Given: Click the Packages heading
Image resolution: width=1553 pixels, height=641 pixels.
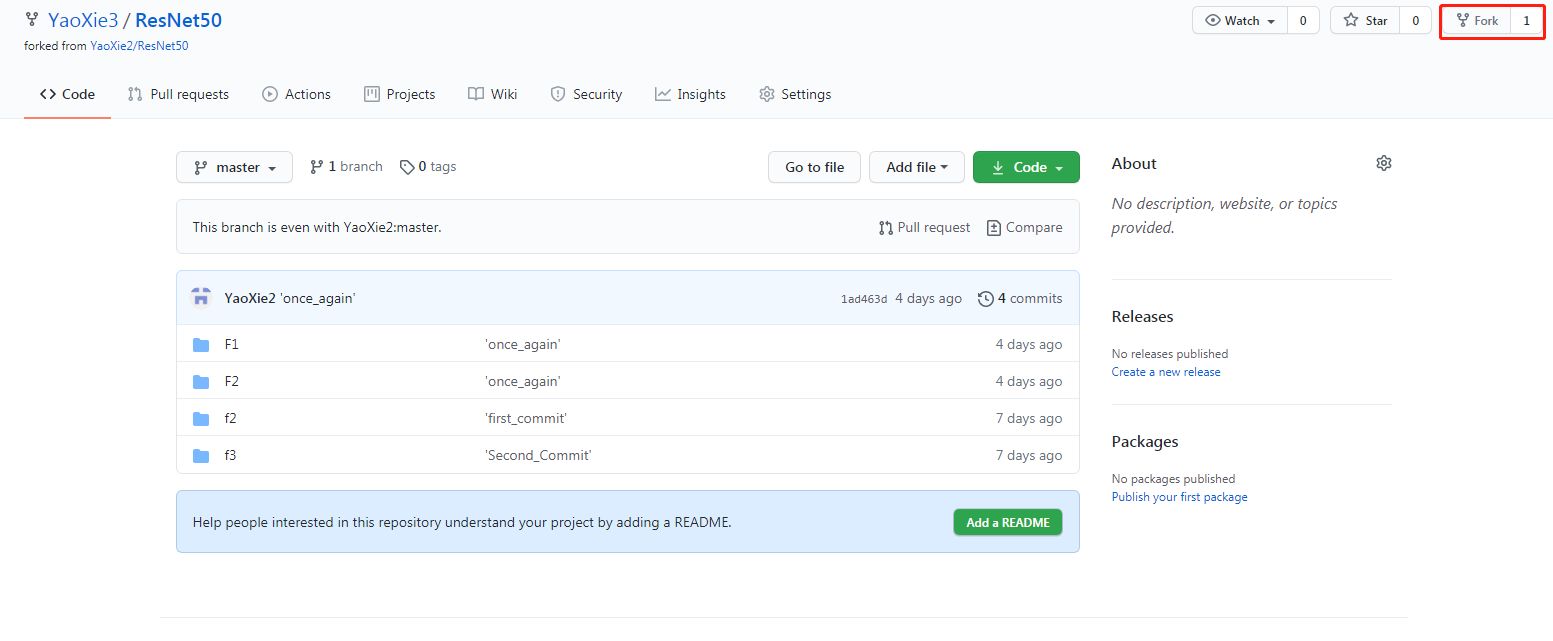Looking at the screenshot, I should [1145, 441].
